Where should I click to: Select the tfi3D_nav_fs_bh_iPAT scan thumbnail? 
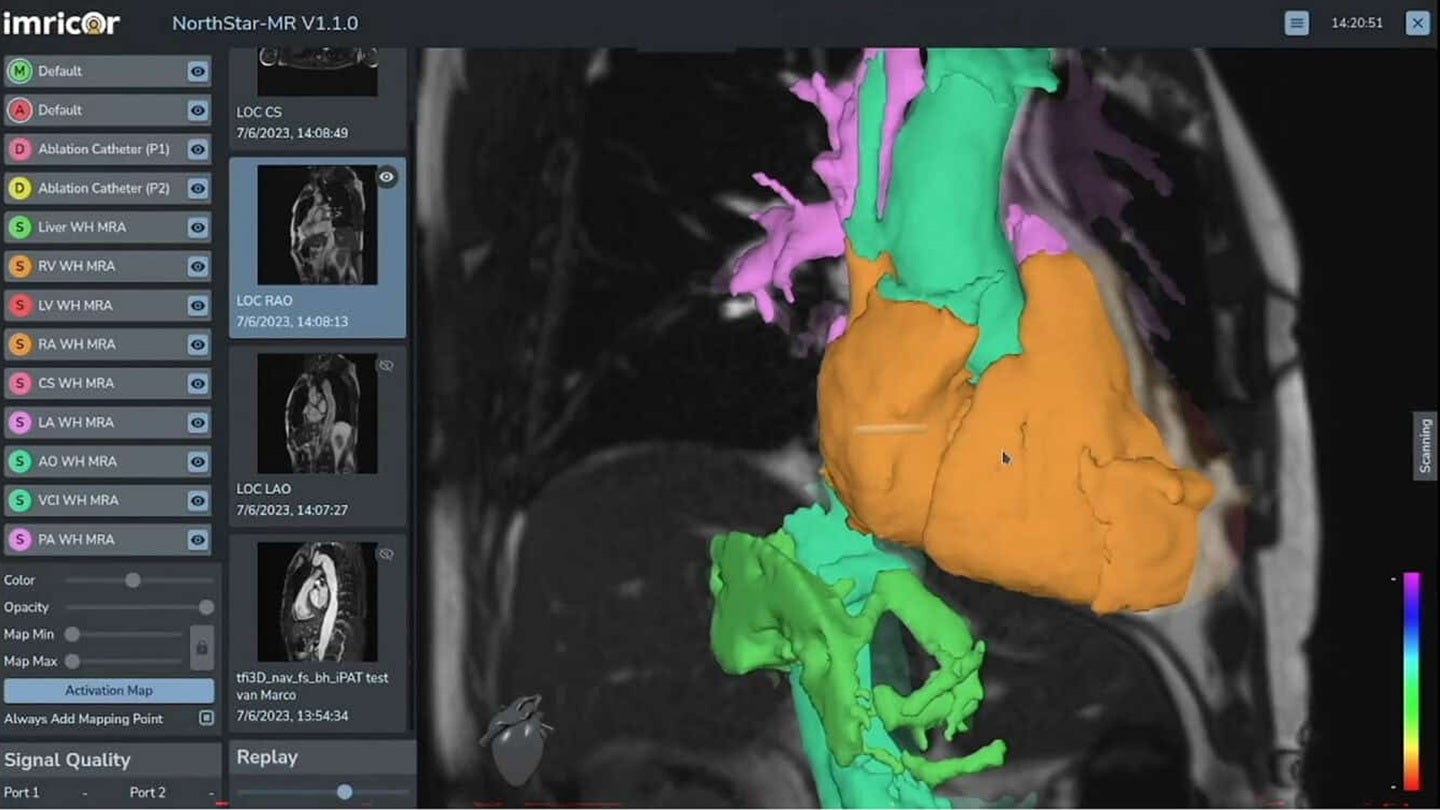tap(317, 601)
